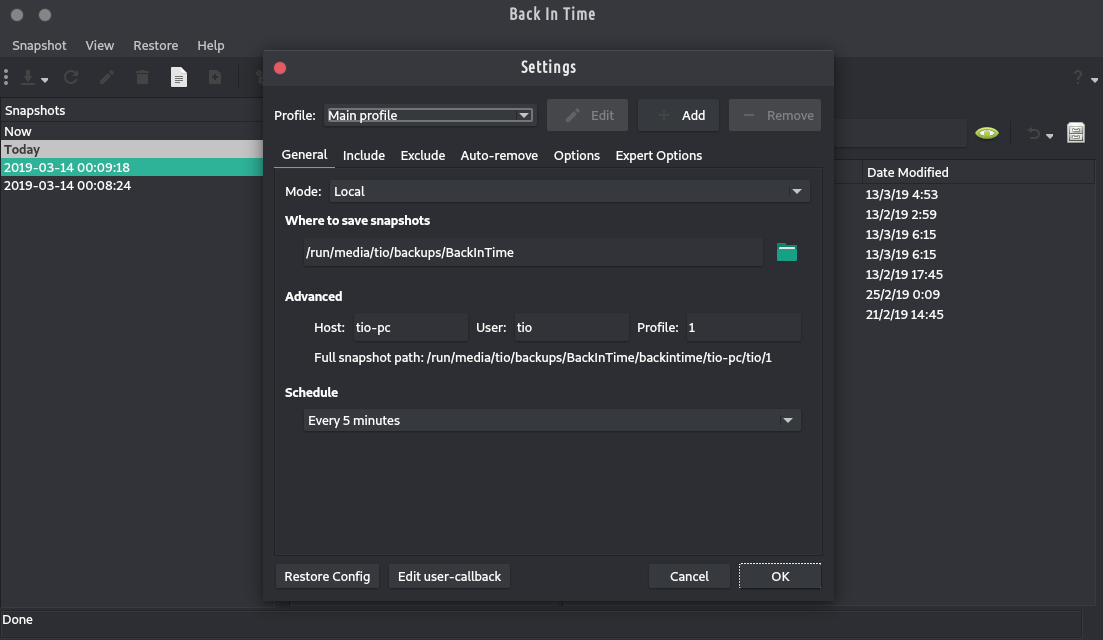
Task: Toggle show hidden files eye icon
Action: [987, 133]
